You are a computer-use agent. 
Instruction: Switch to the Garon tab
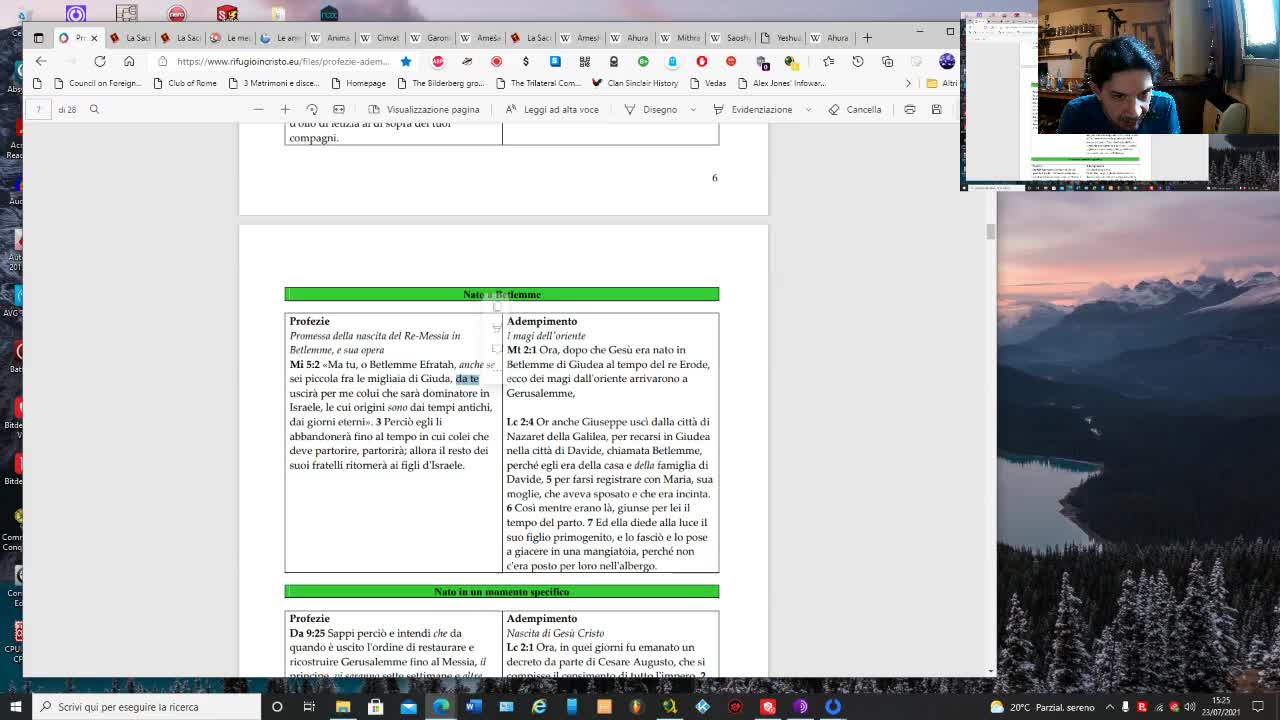click(431, 38)
